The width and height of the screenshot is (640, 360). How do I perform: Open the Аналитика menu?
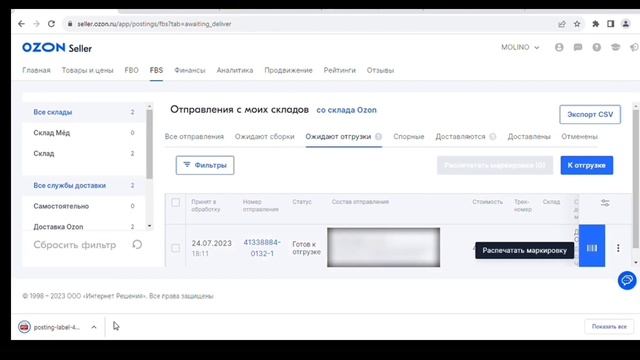[235, 70]
